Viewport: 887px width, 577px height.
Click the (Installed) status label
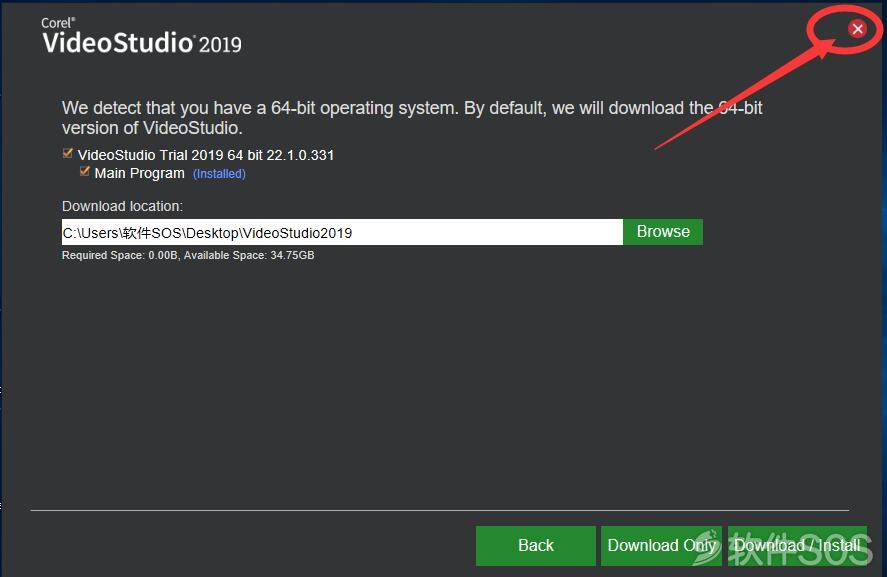(x=219, y=174)
